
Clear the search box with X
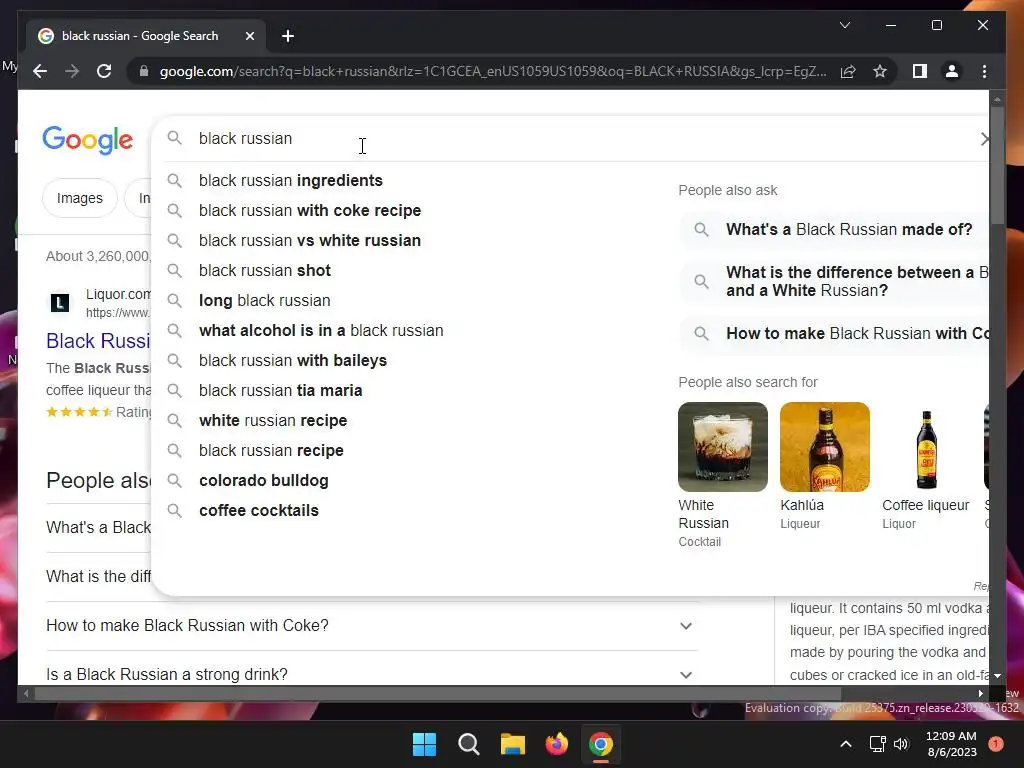(x=984, y=138)
